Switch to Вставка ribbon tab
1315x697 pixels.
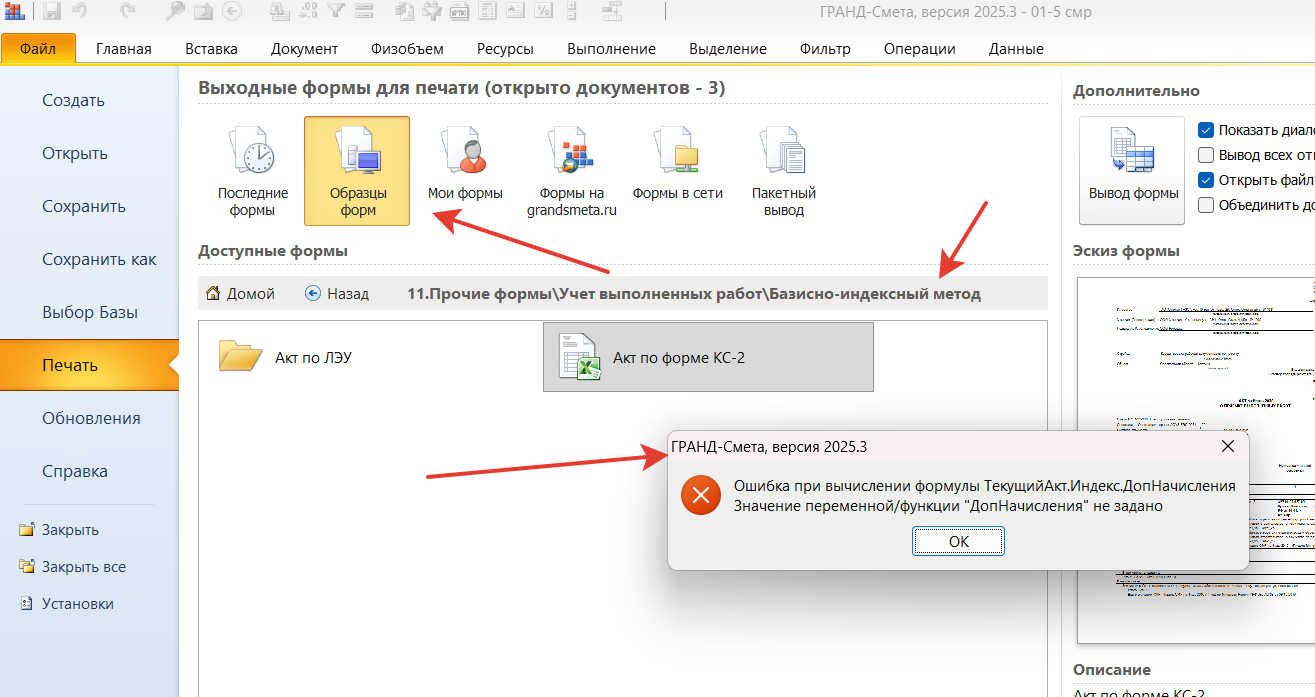(211, 48)
